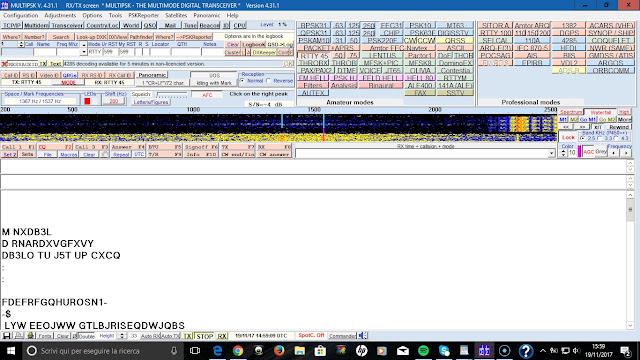
Task: Open the Configuration menu
Action: tap(20, 16)
